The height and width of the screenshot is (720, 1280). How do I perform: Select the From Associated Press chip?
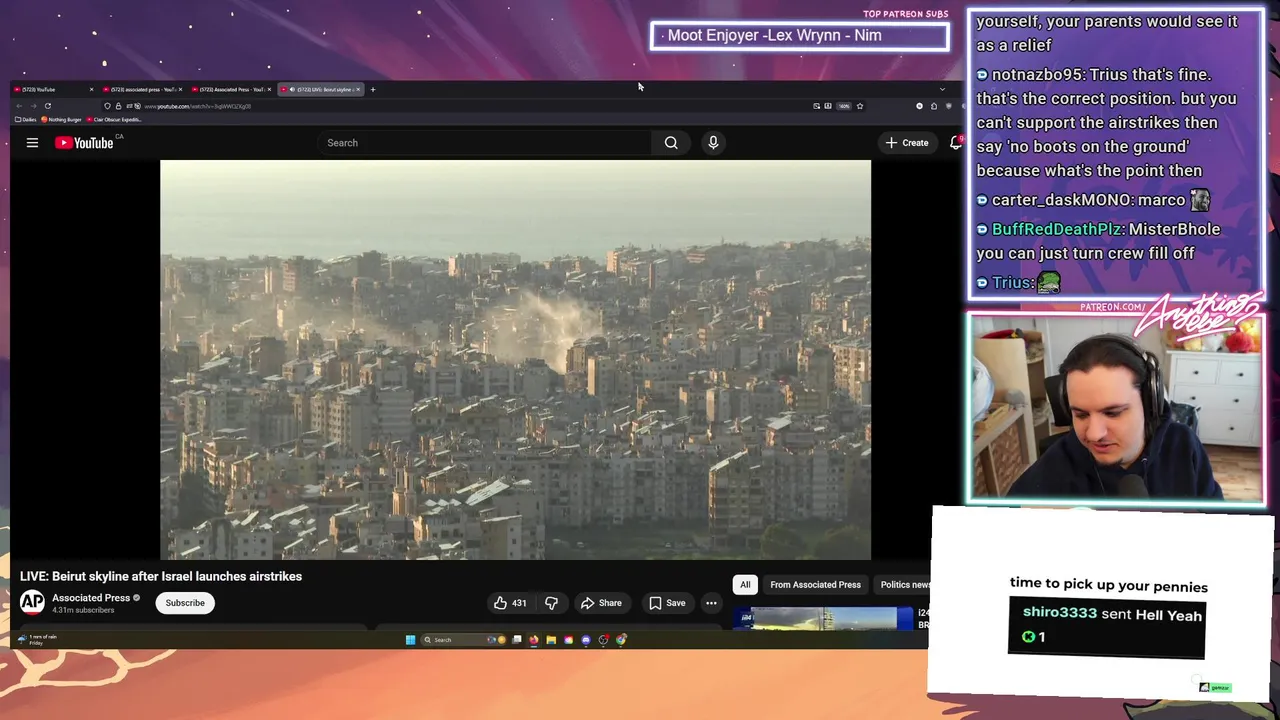pos(815,585)
